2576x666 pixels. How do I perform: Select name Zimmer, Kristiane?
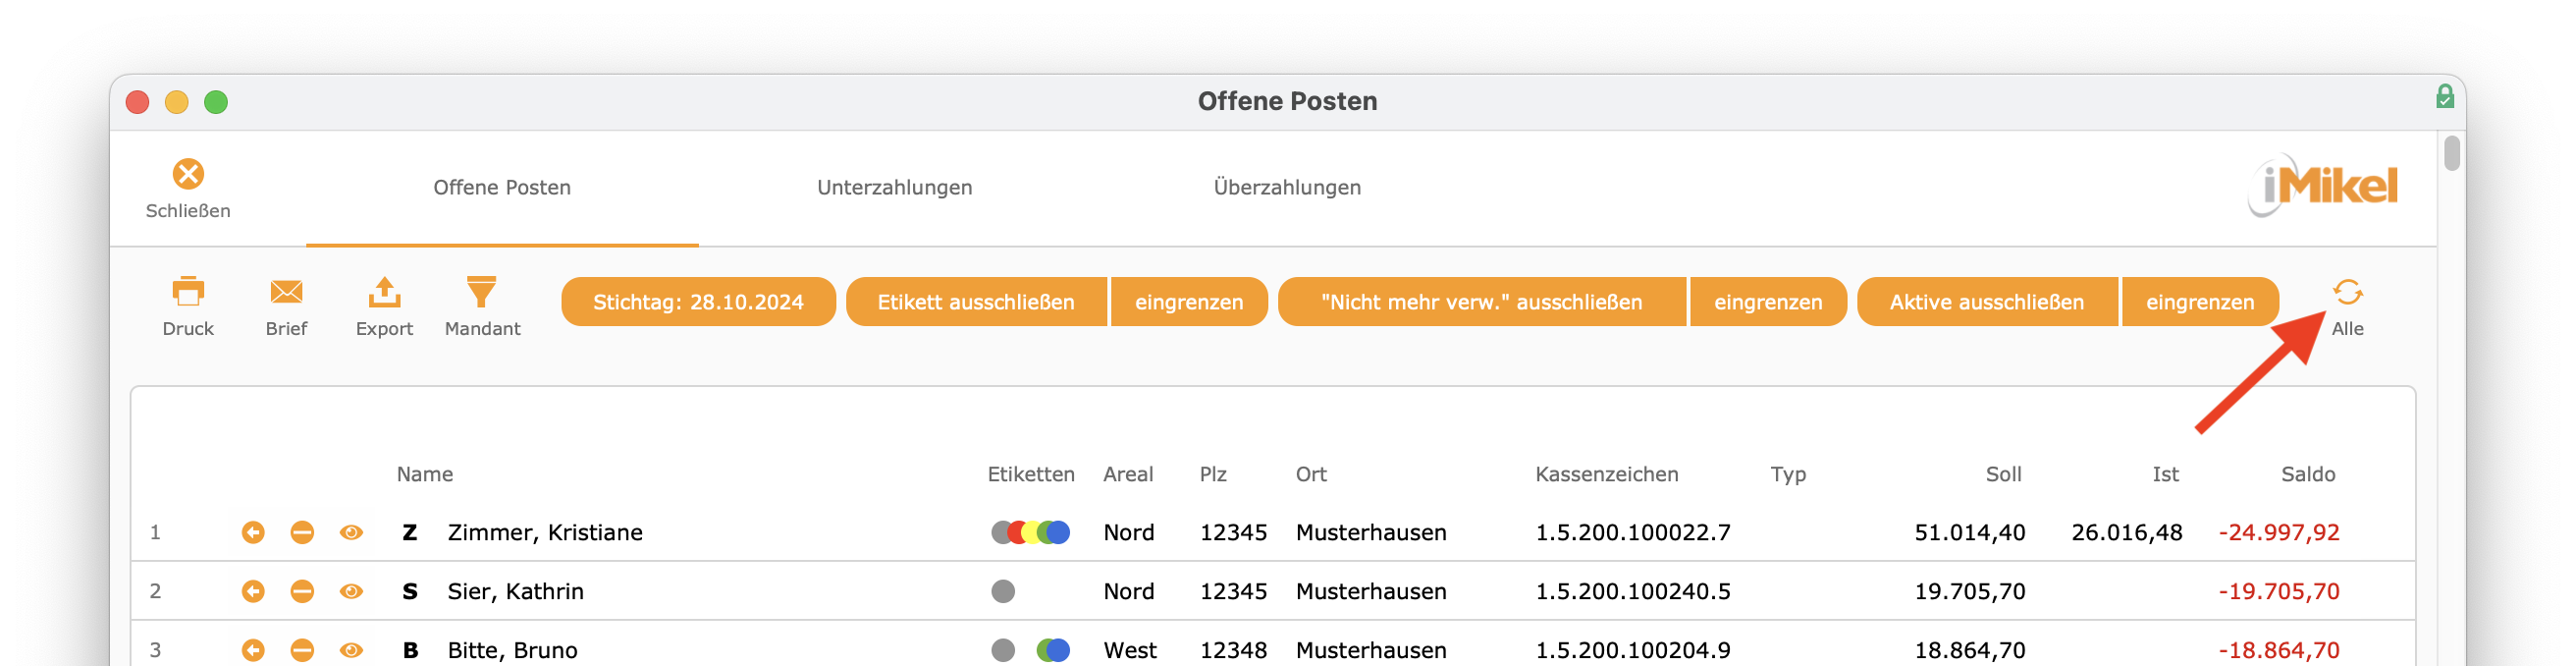[545, 532]
